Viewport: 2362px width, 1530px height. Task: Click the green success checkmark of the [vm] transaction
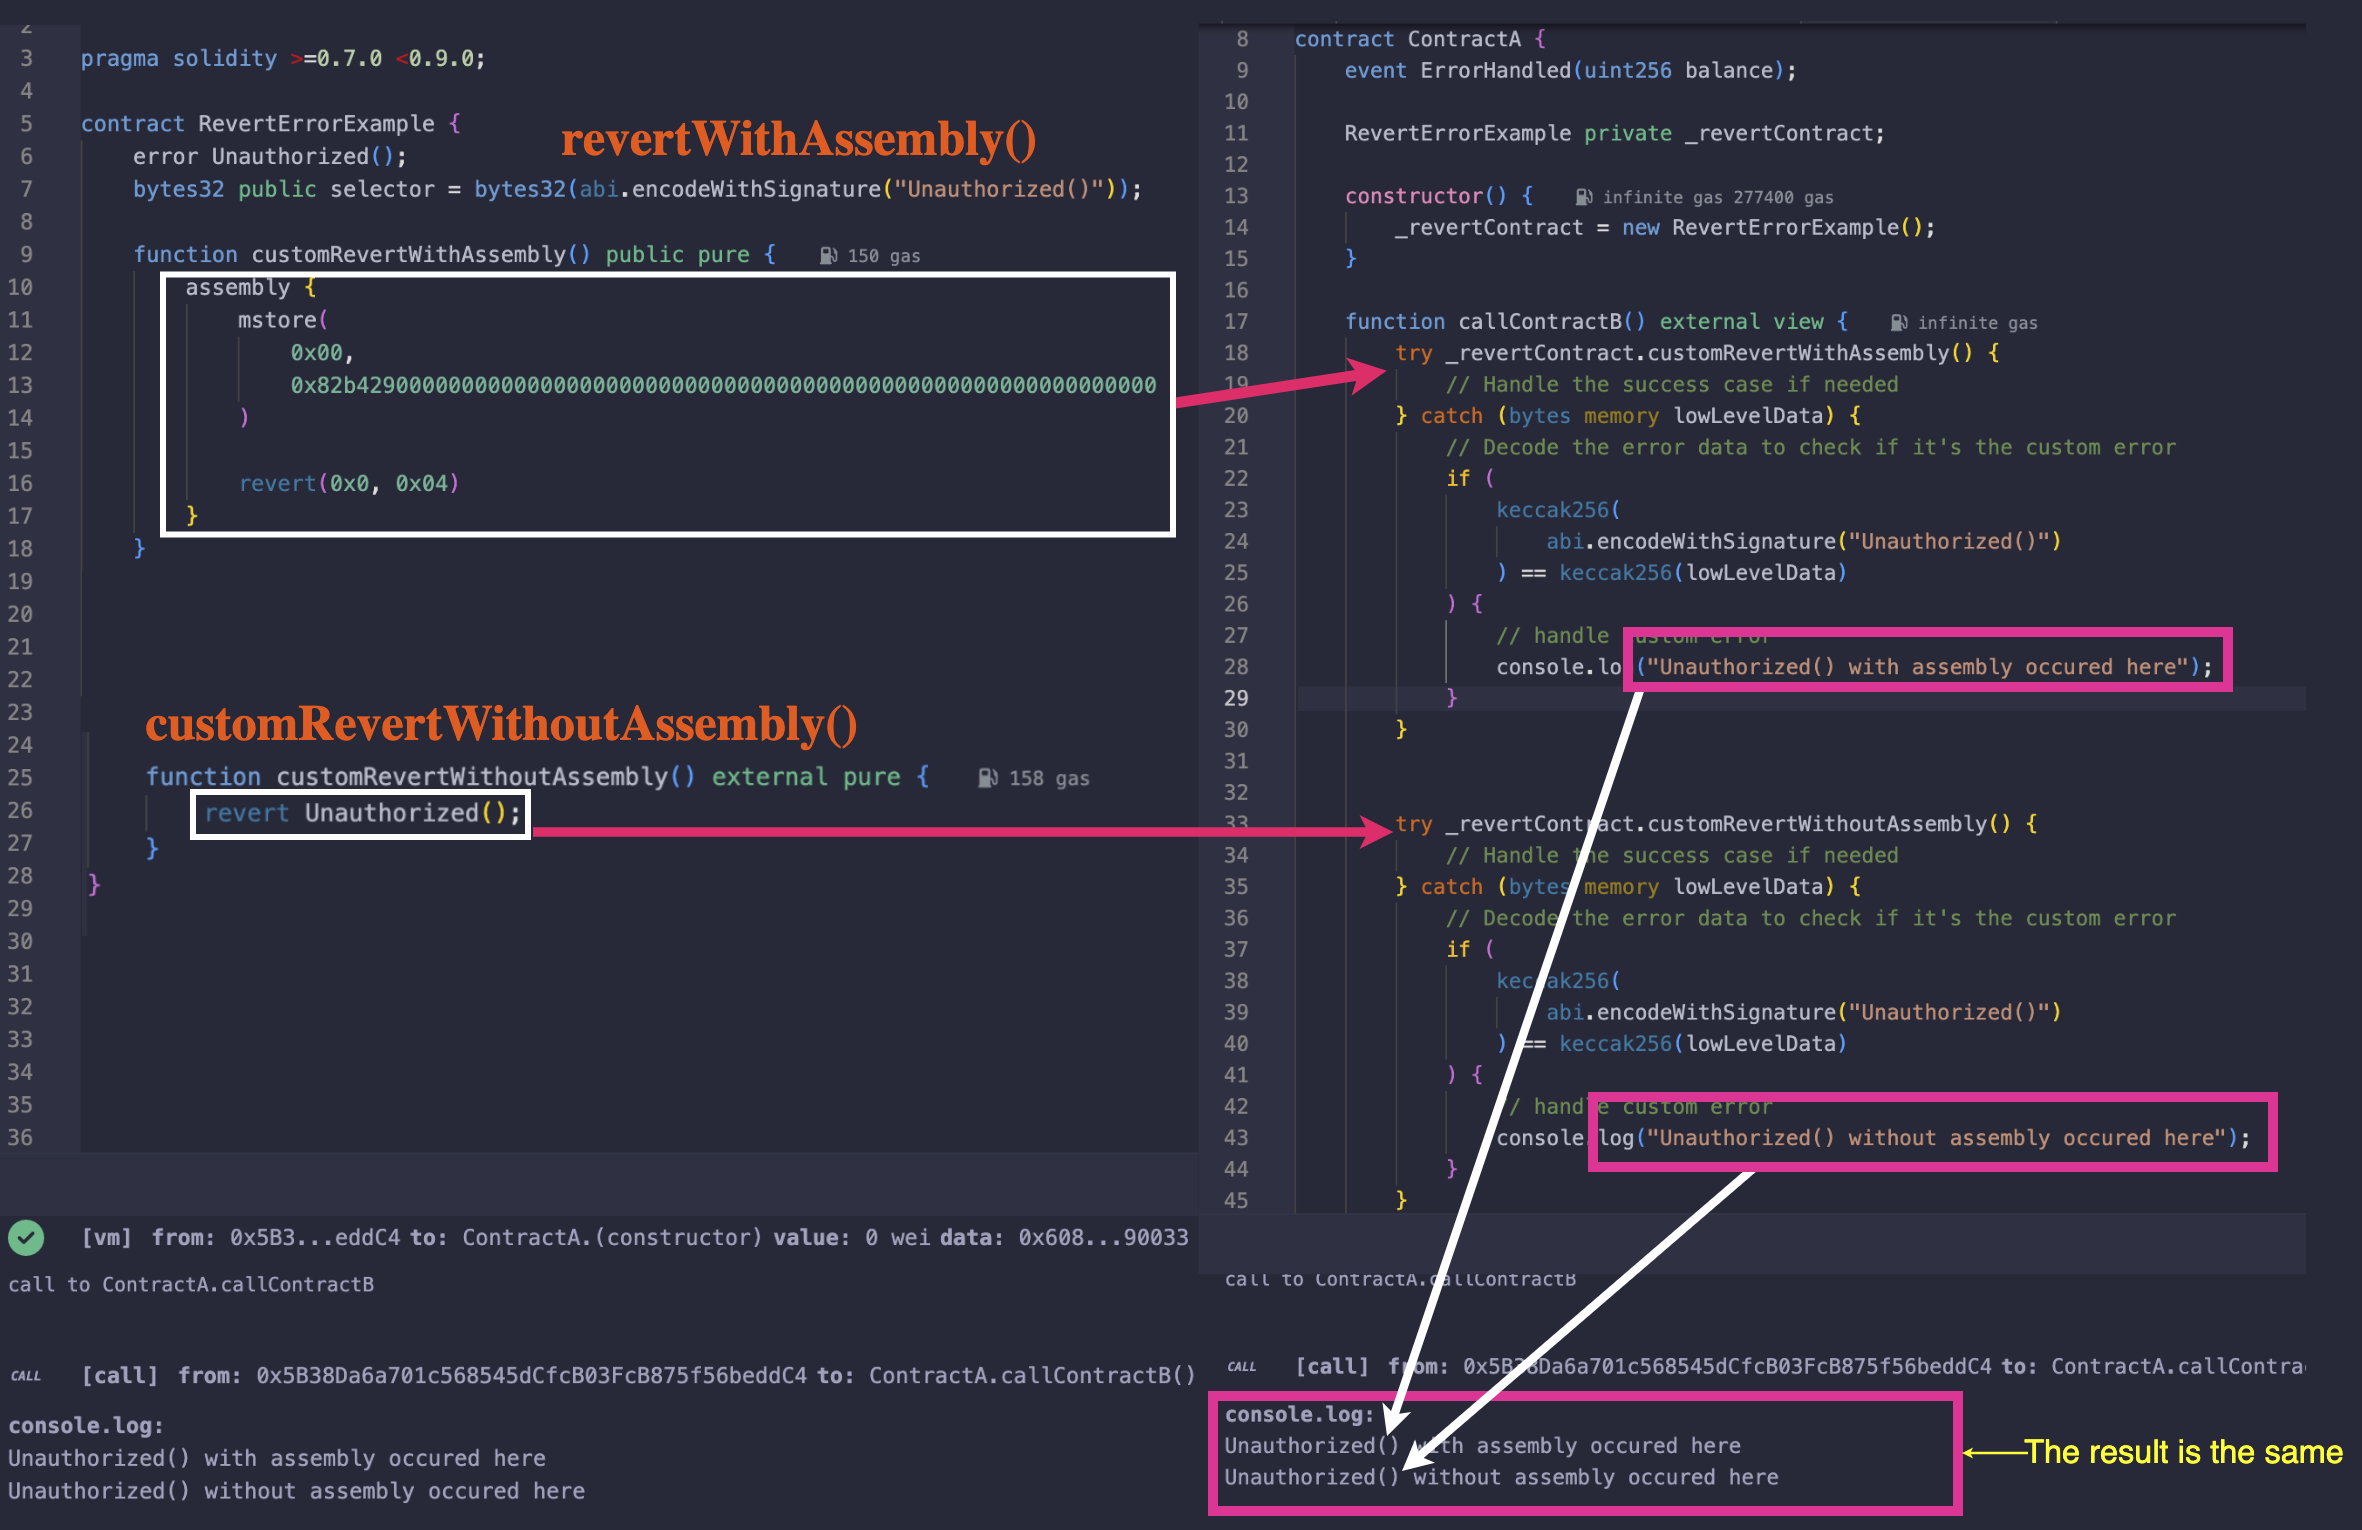click(26, 1238)
